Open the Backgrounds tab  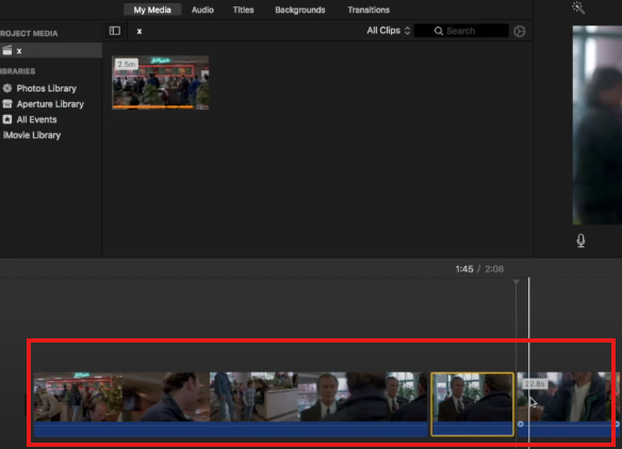click(x=300, y=10)
